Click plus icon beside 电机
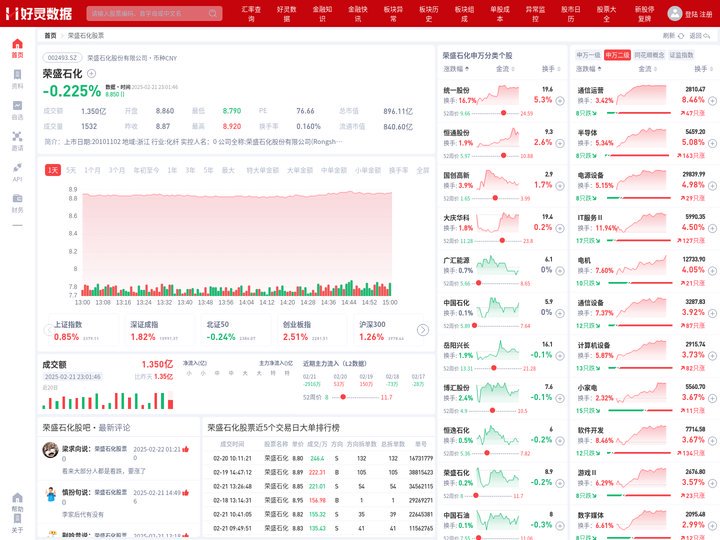The width and height of the screenshot is (720, 540). point(712,271)
